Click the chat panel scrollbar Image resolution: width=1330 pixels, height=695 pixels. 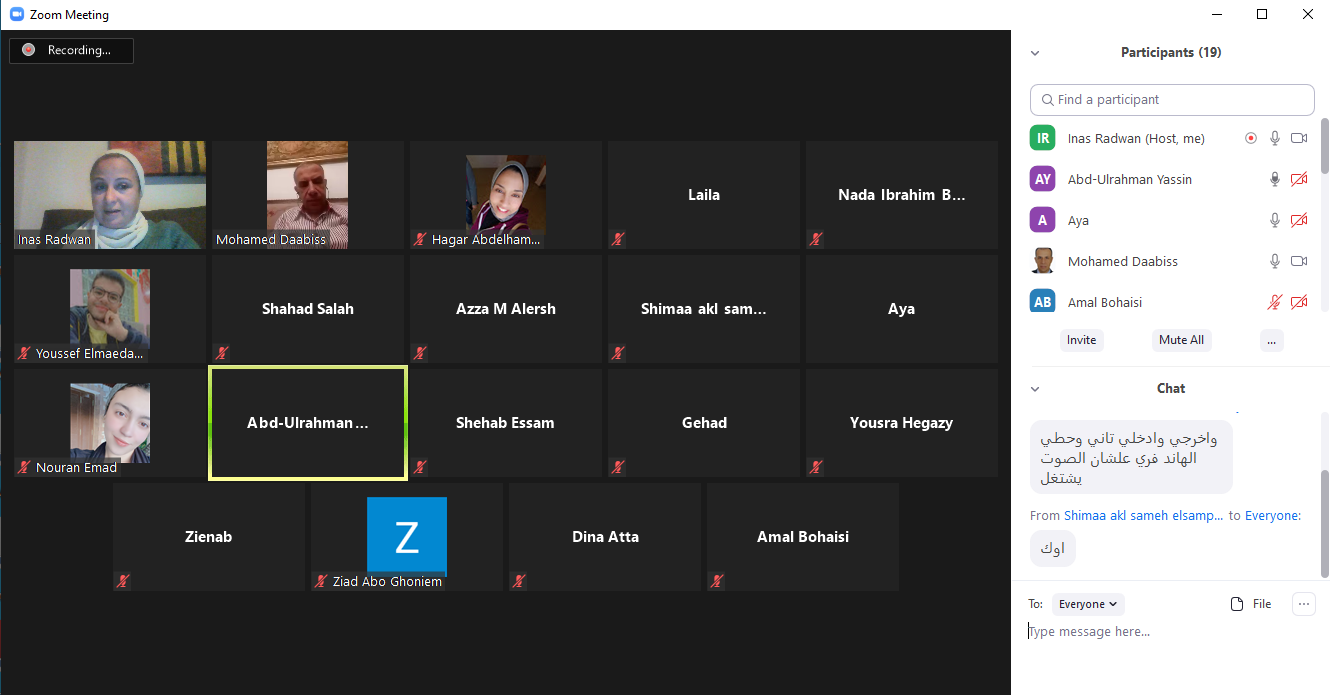point(1325,523)
